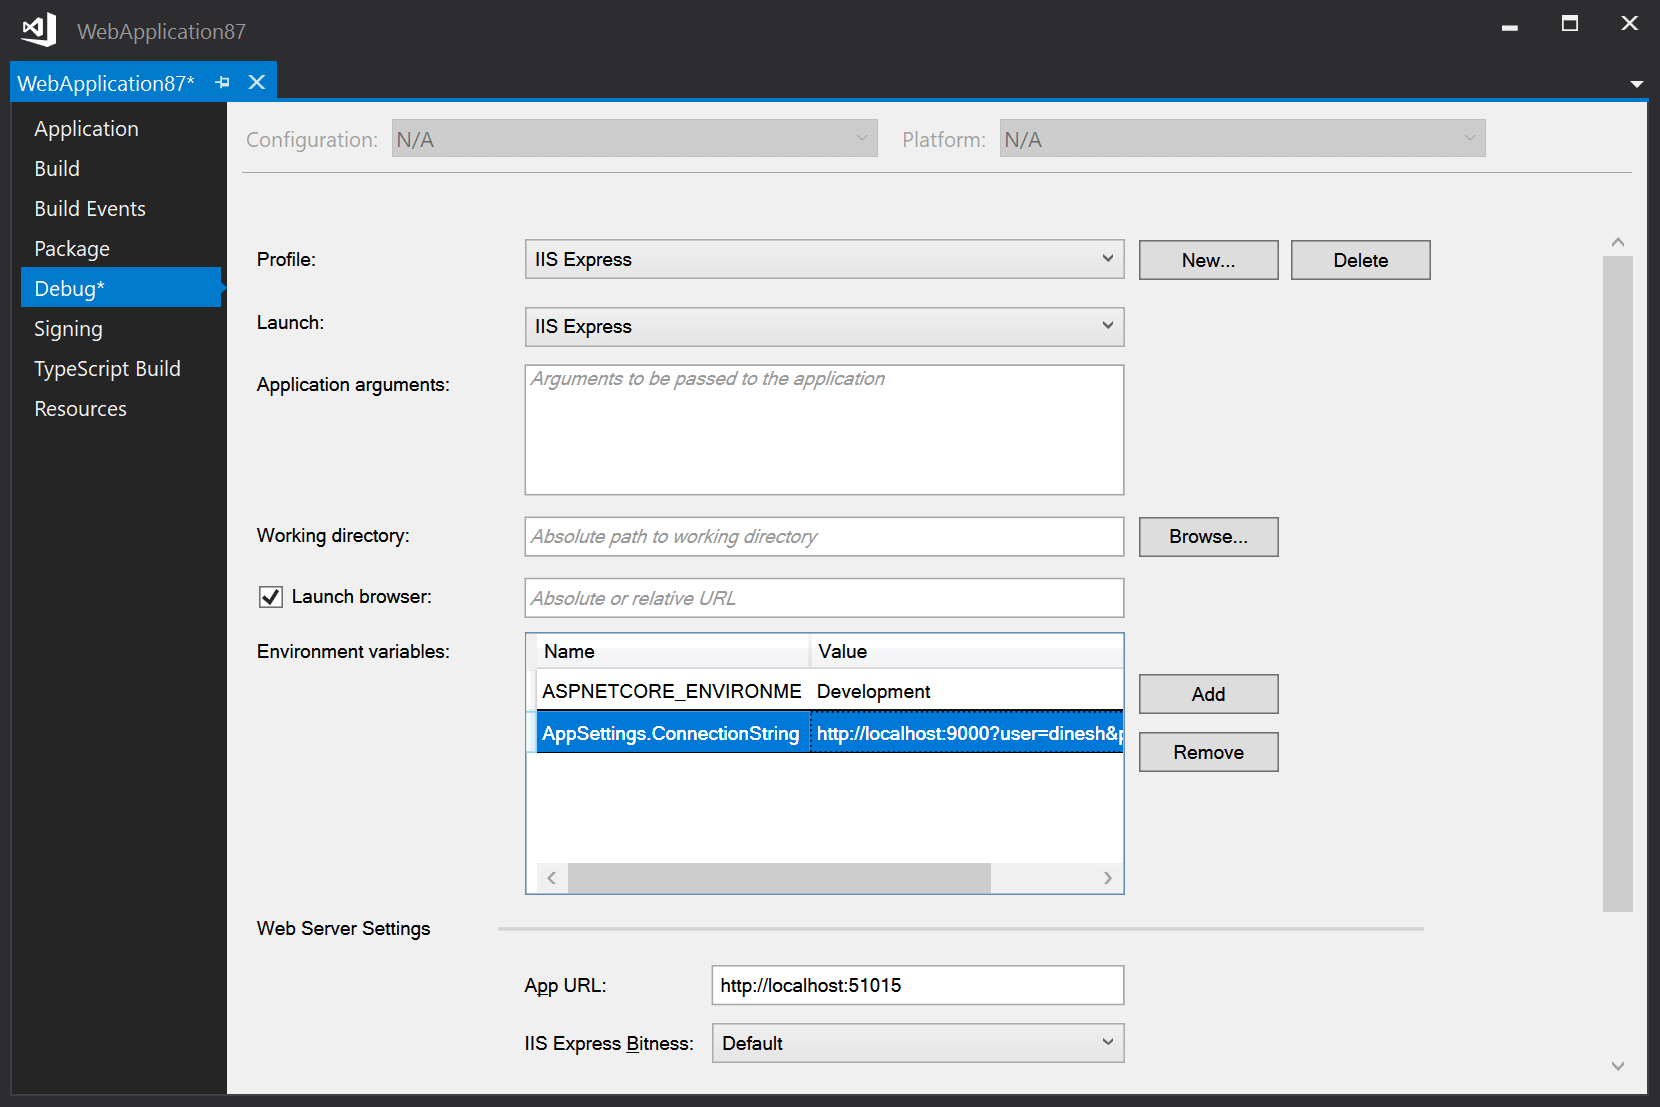
Task: Click the New... profile button
Action: [x=1208, y=260]
